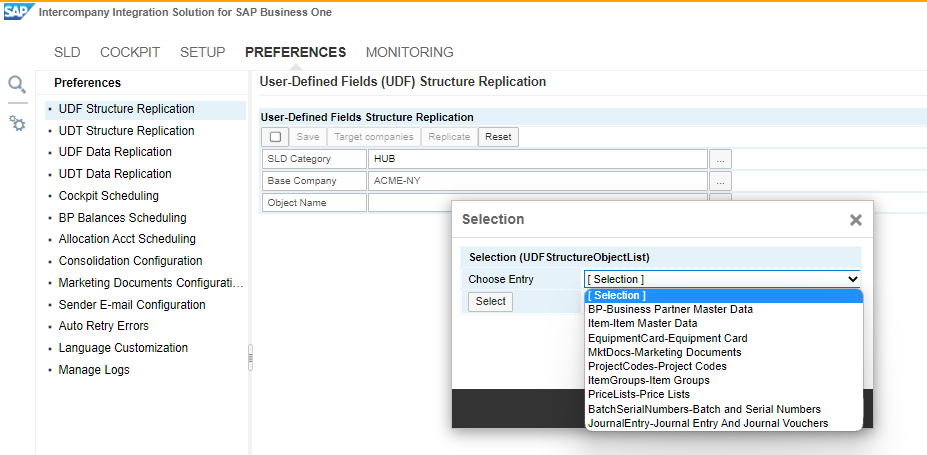Image resolution: width=927 pixels, height=455 pixels.
Task: Click the search magnifier icon in sidebar
Action: pos(17,84)
